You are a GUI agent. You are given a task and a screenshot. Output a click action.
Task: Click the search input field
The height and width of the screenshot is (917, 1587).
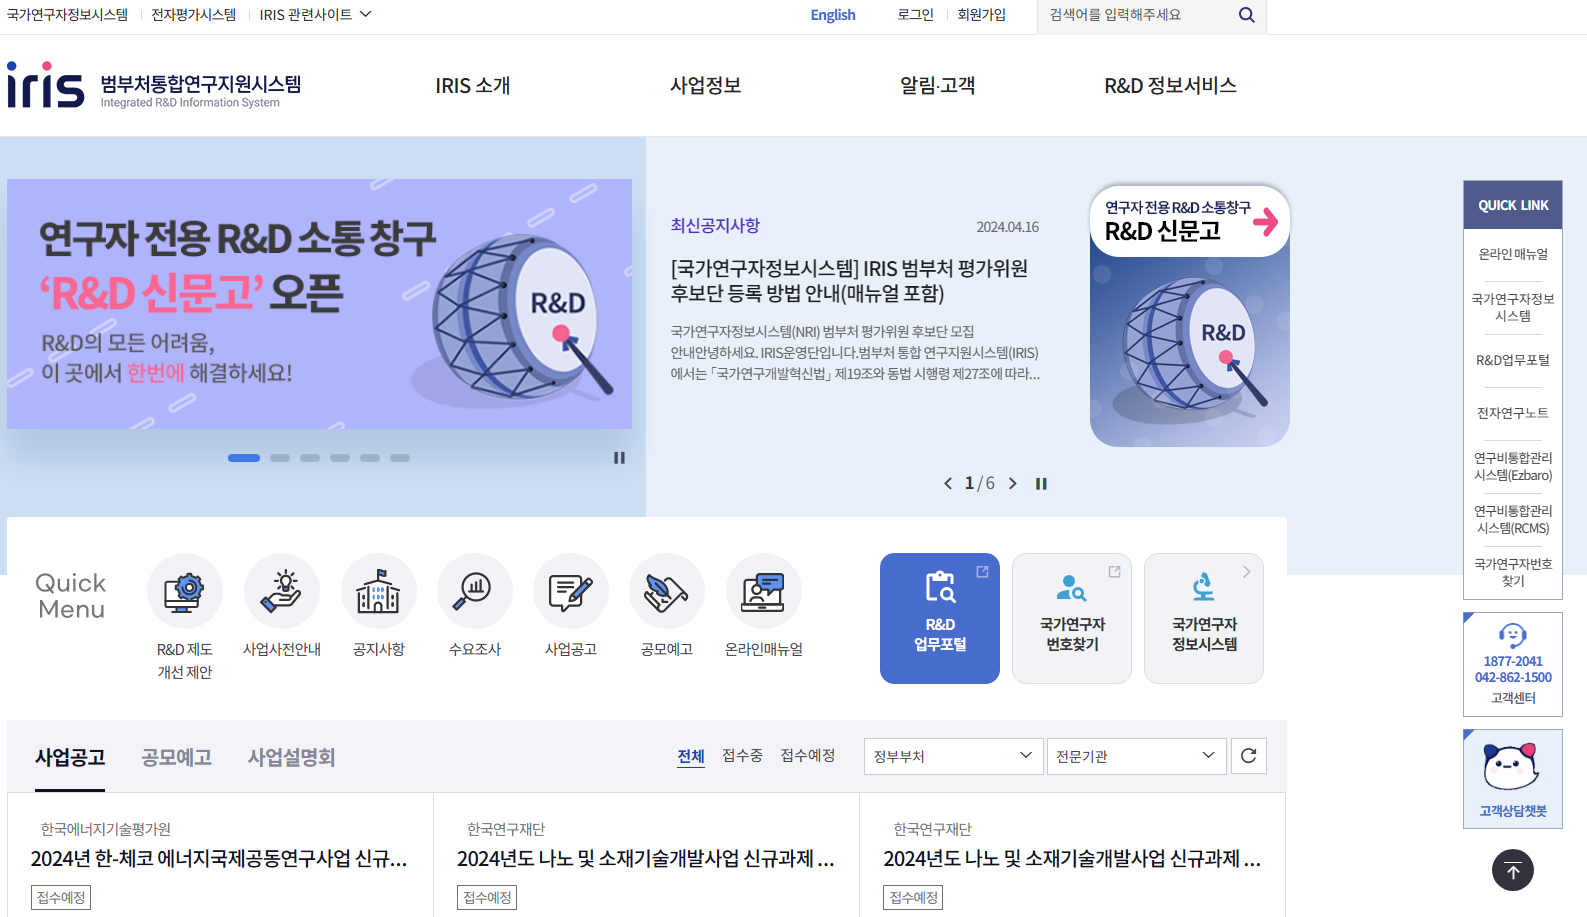pyautogui.click(x=1135, y=15)
